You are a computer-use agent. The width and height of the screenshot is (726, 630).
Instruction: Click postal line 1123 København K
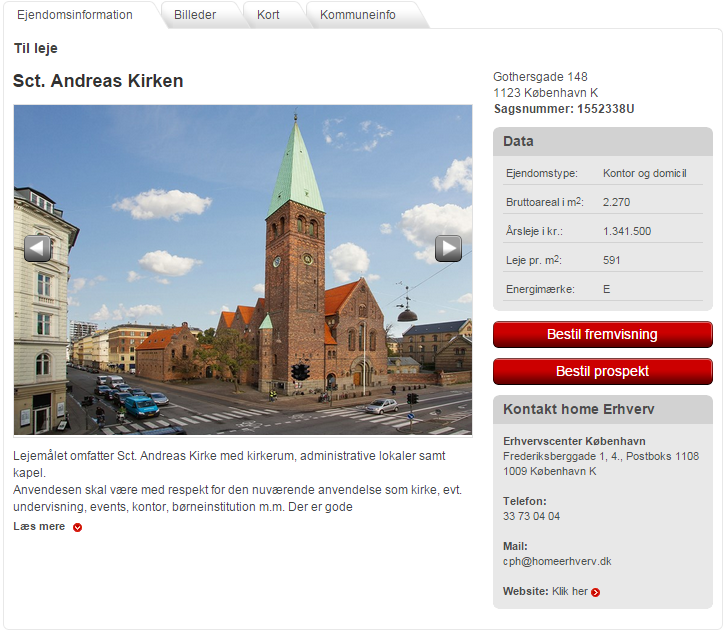[545, 93]
